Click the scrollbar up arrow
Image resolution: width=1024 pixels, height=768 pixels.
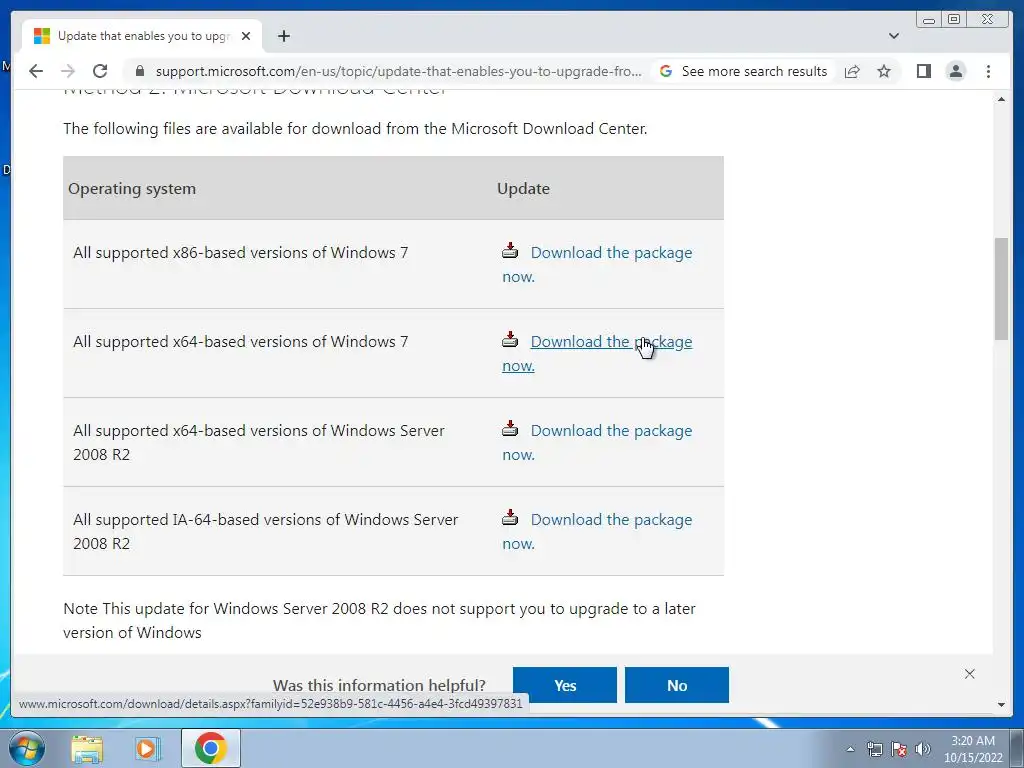click(1001, 99)
